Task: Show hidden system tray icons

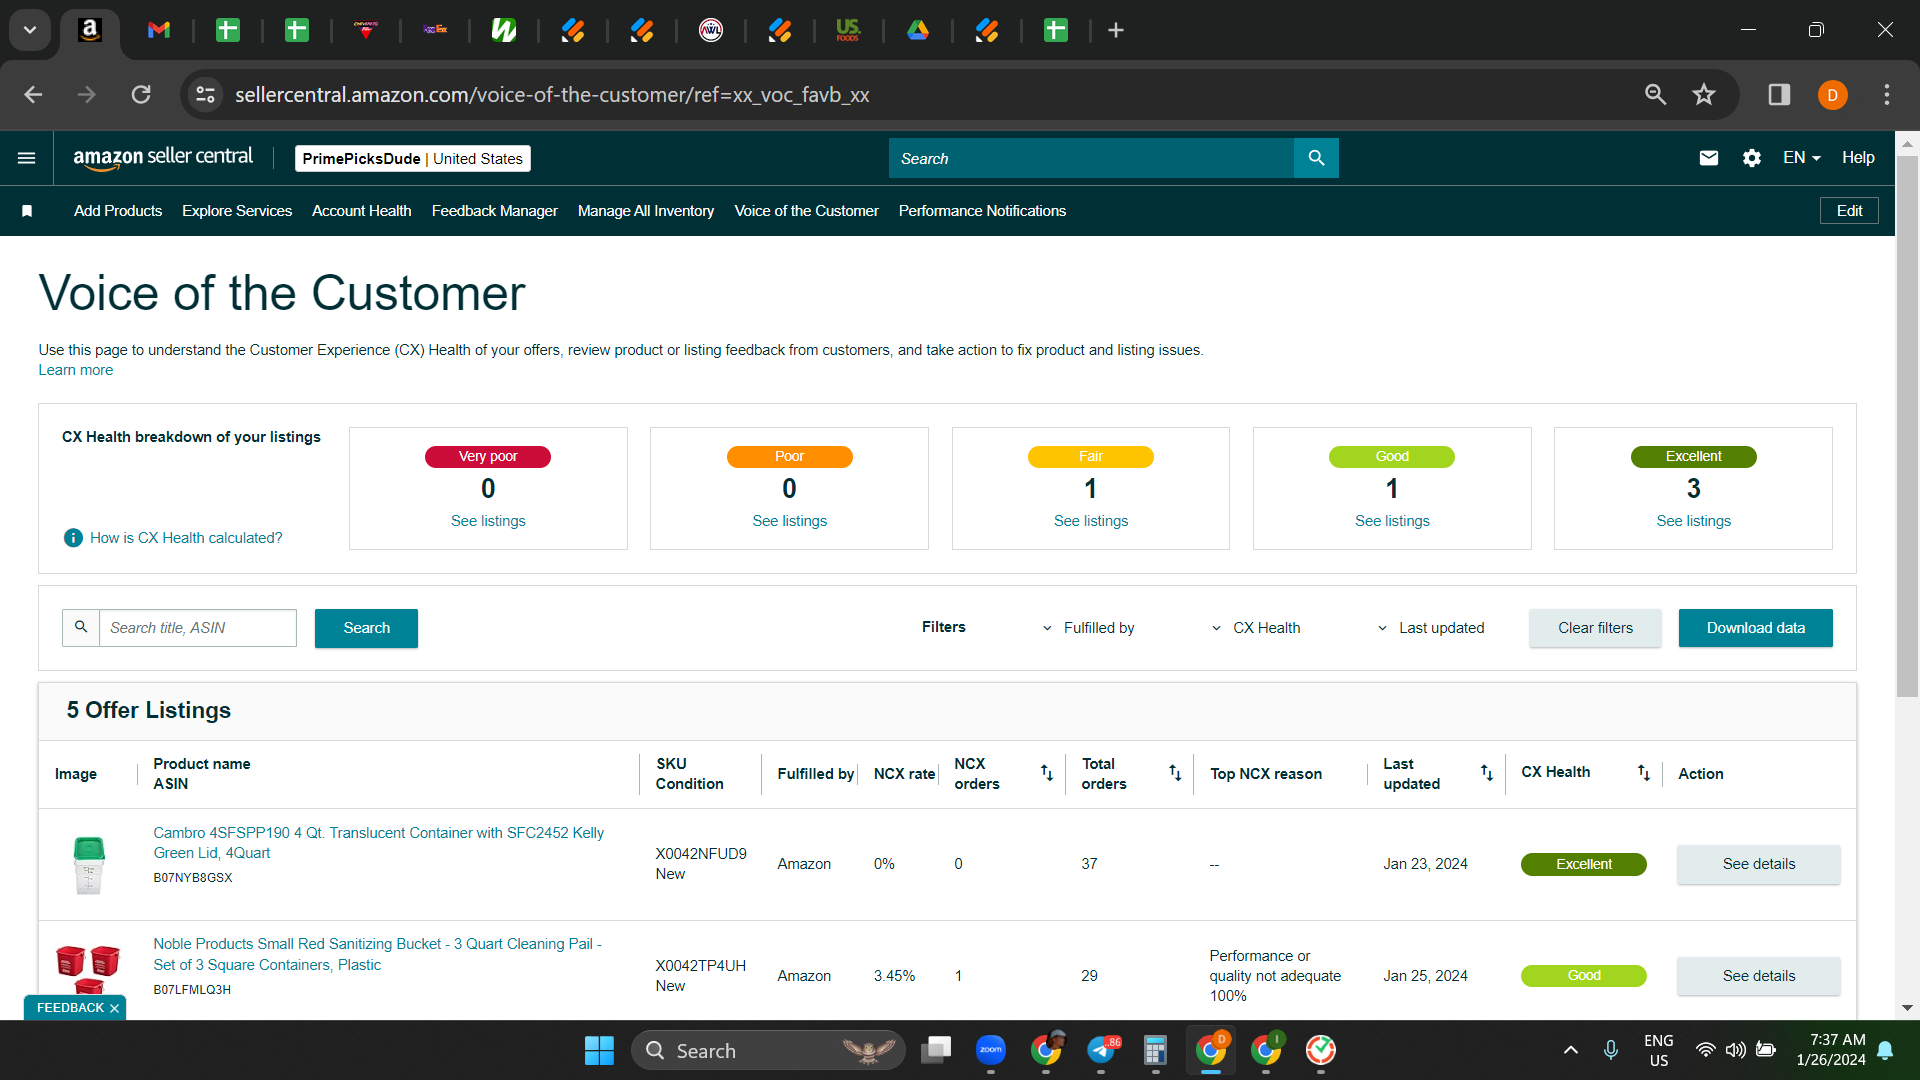Action: click(x=1571, y=1050)
